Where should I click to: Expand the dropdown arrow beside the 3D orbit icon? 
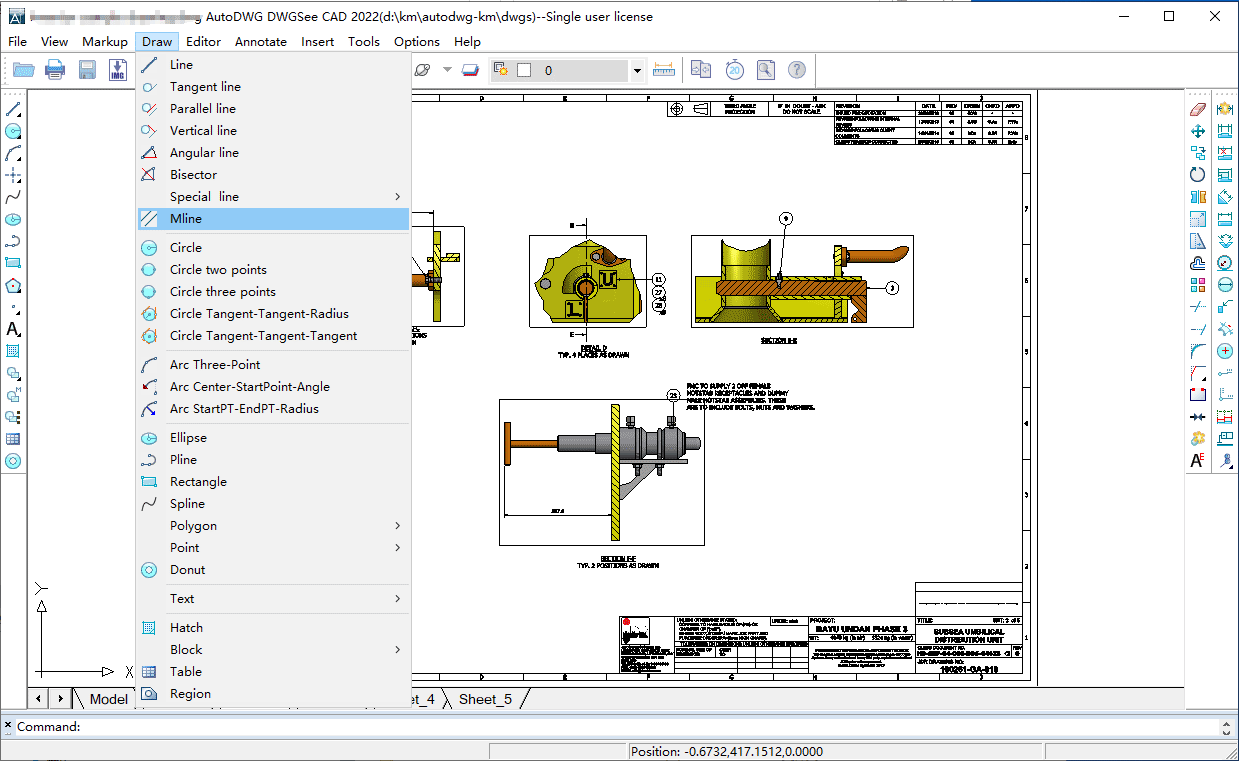click(x=447, y=70)
